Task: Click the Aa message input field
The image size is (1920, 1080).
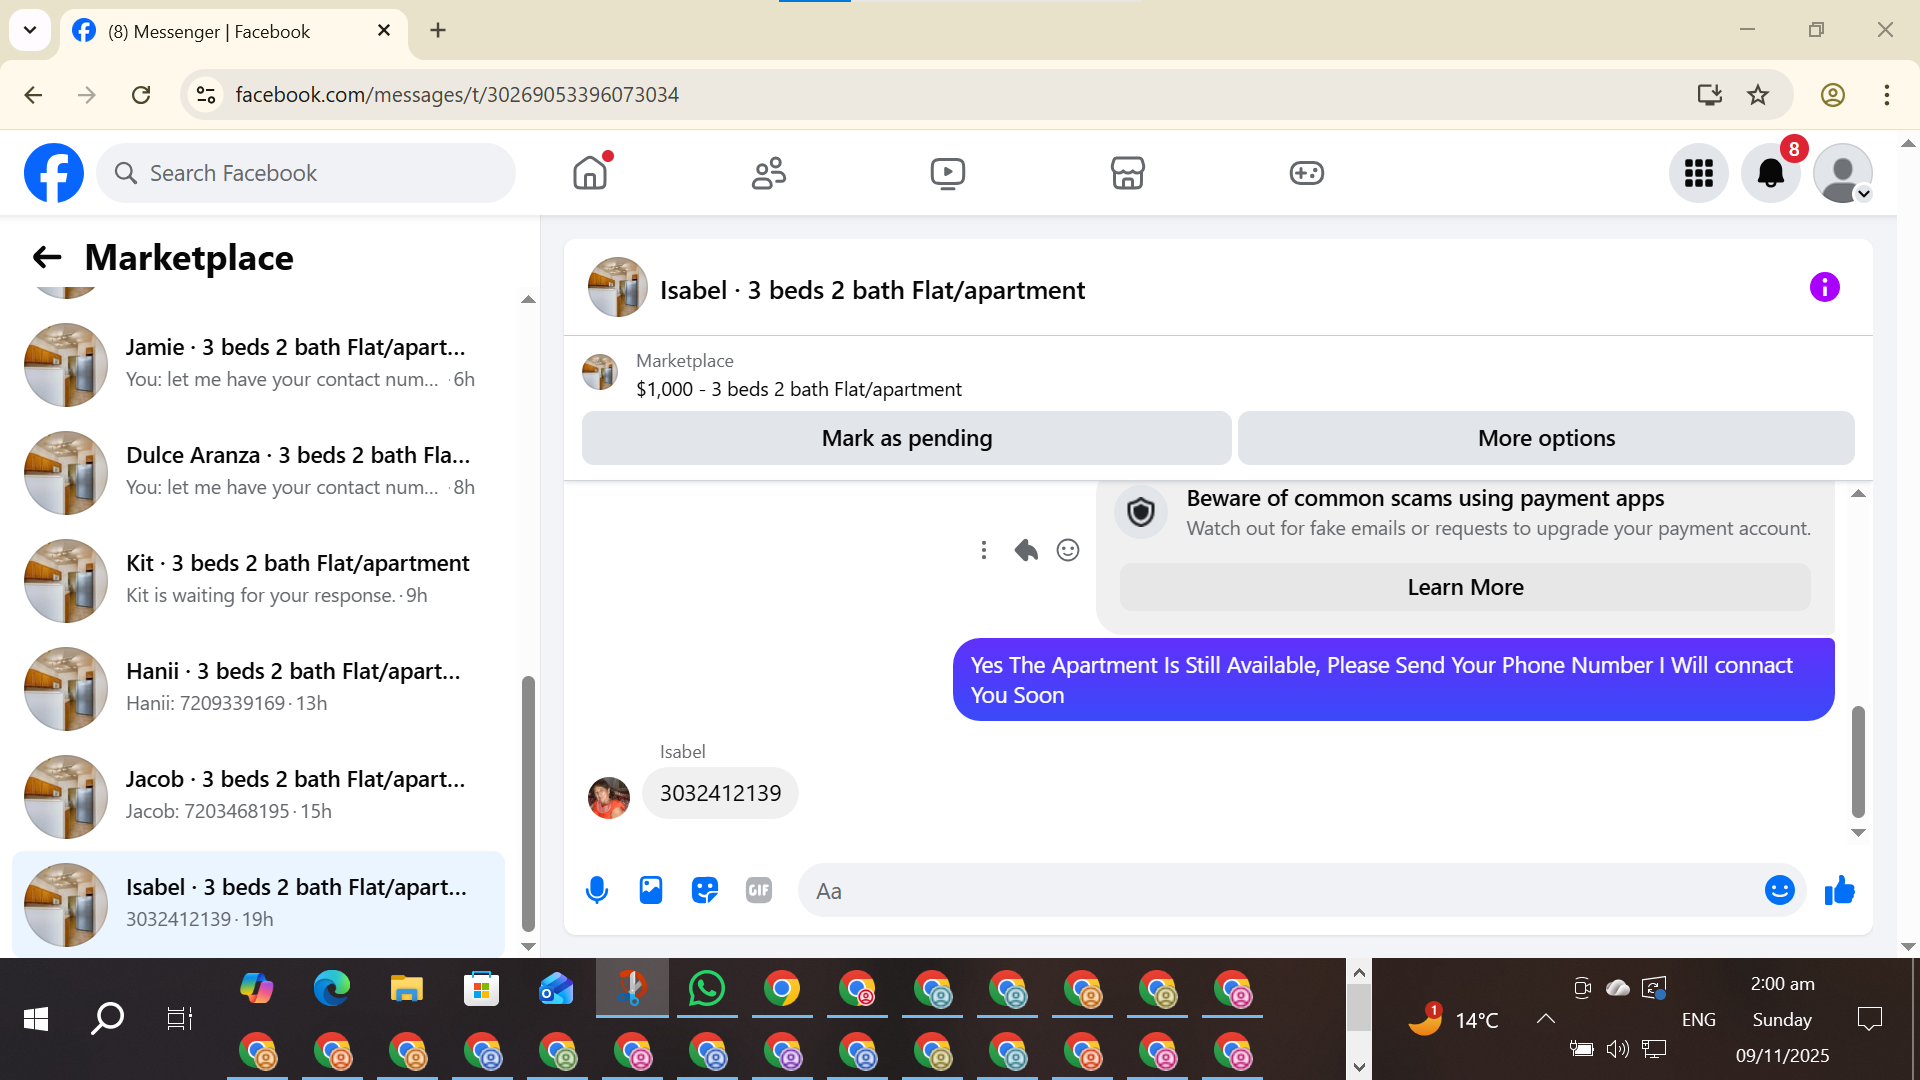Action: (x=1280, y=890)
